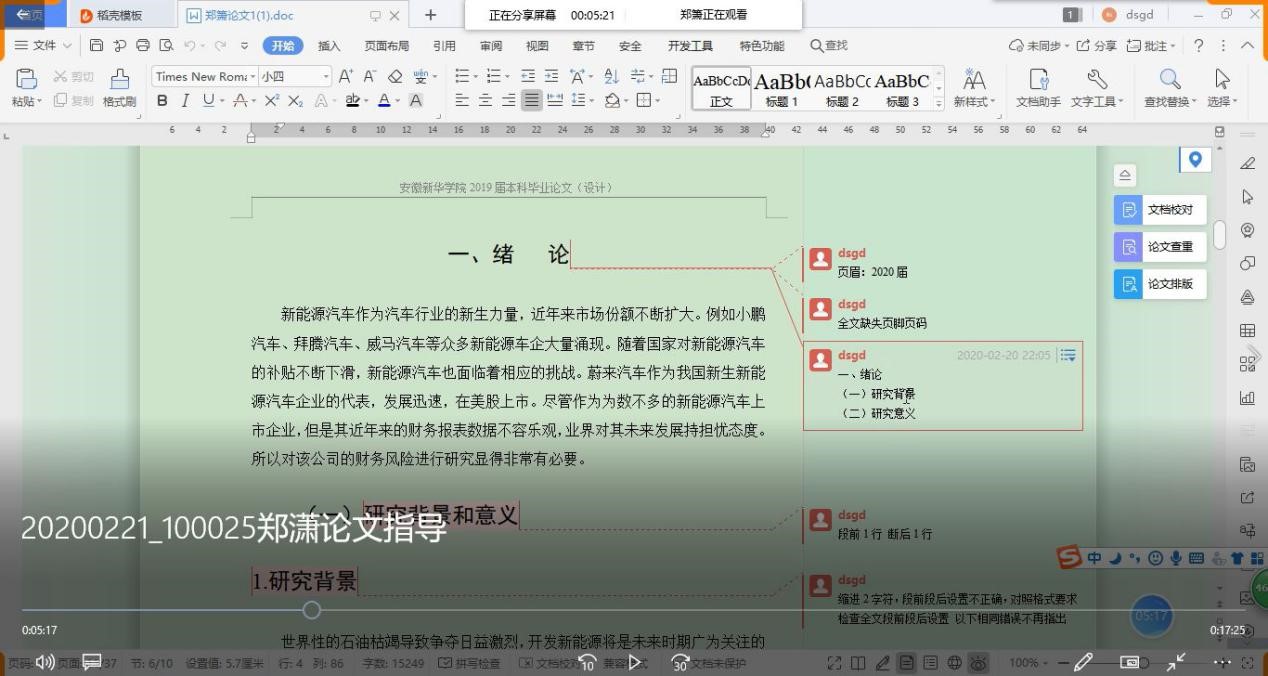The image size is (1268, 676).
Task: Expand the font size 小四 dropdown
Action: (325, 77)
